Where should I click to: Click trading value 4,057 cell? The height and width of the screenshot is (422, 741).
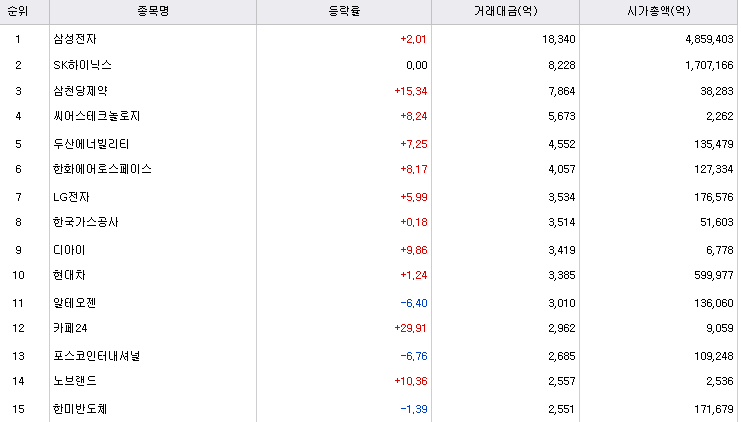click(561, 169)
